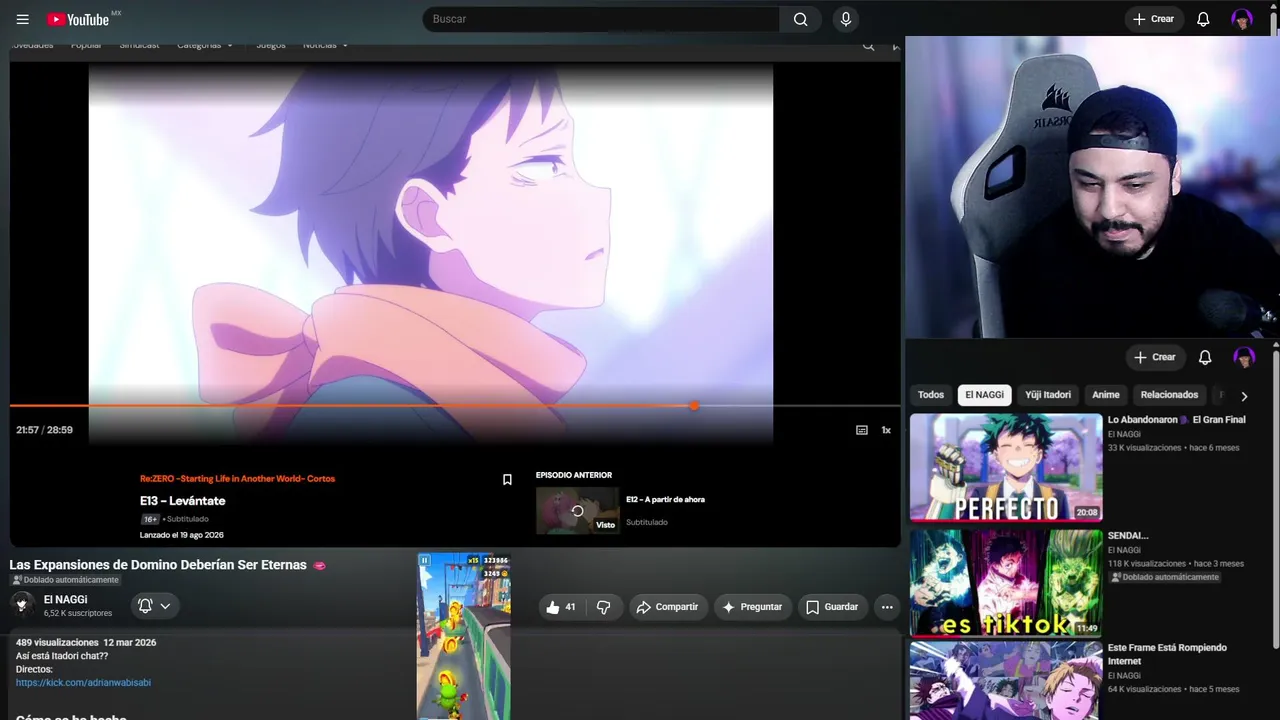The width and height of the screenshot is (1280, 720).
Task: Change the 1x playback speed
Action: [x=886, y=430]
